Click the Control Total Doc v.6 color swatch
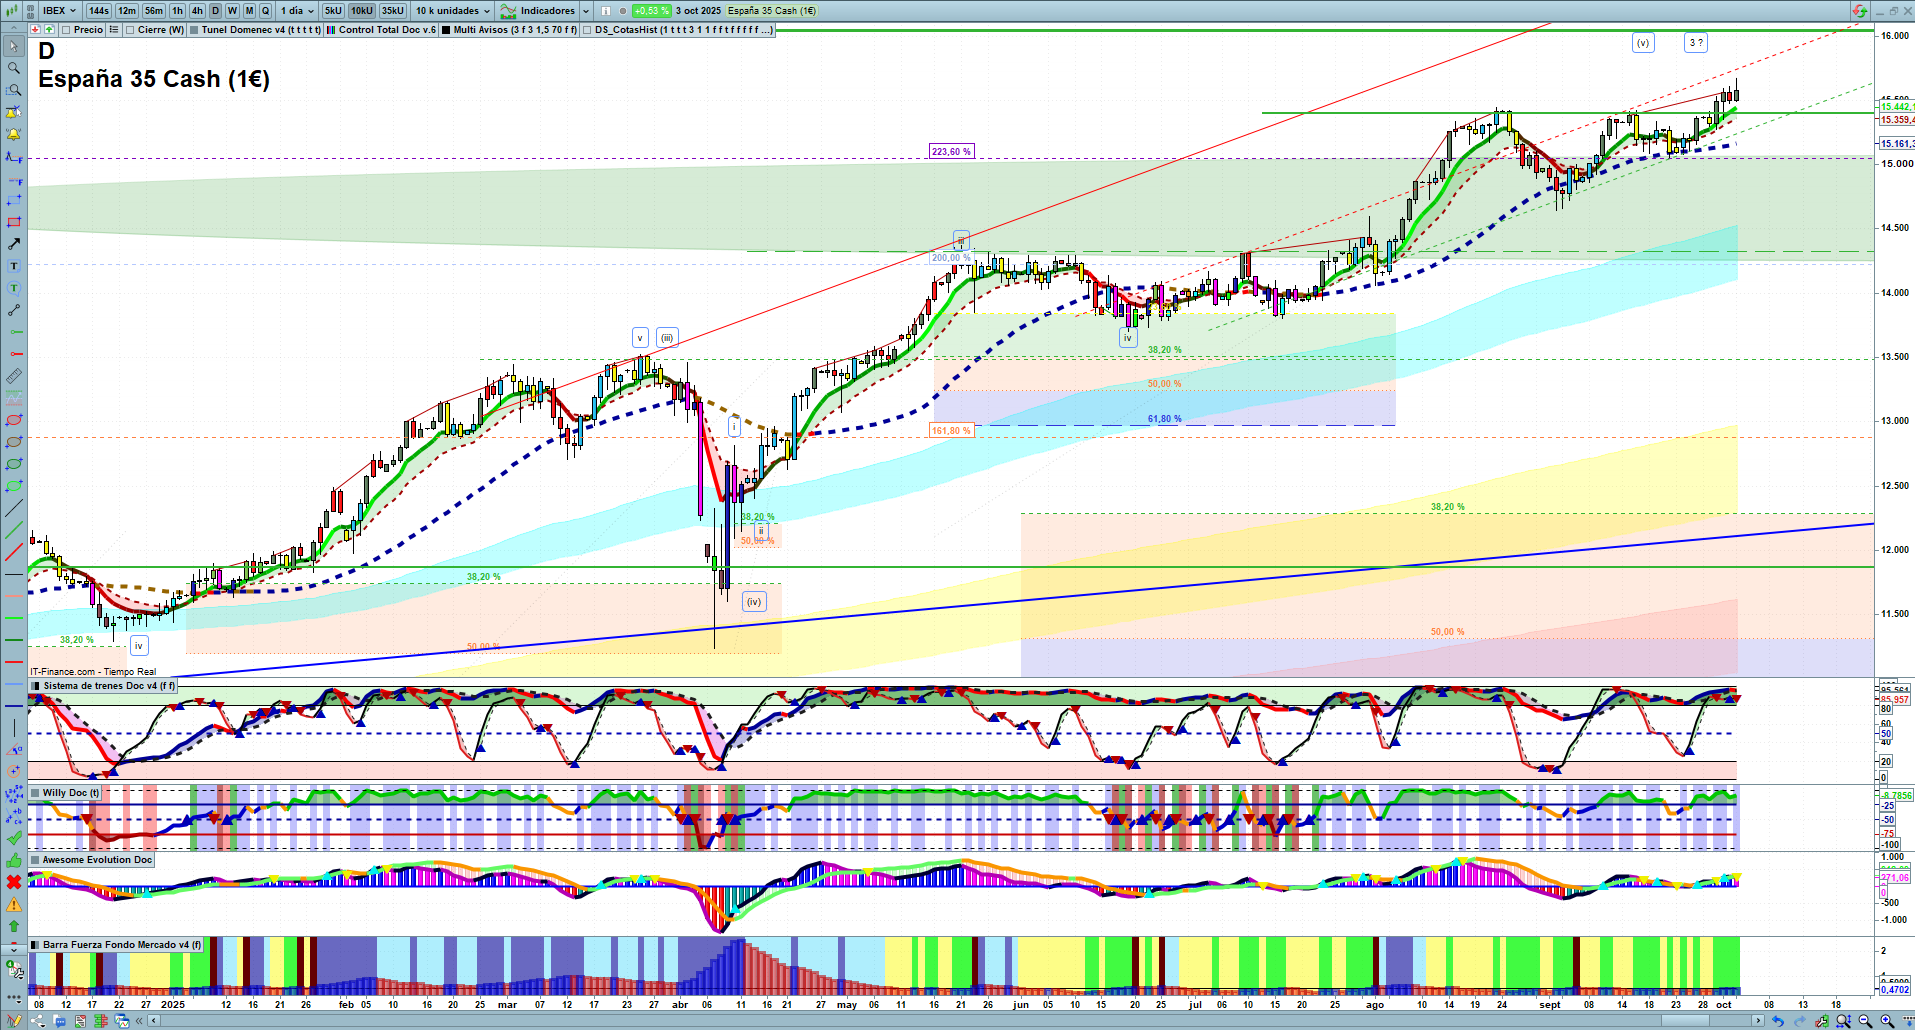This screenshot has width=1915, height=1030. pyautogui.click(x=331, y=30)
